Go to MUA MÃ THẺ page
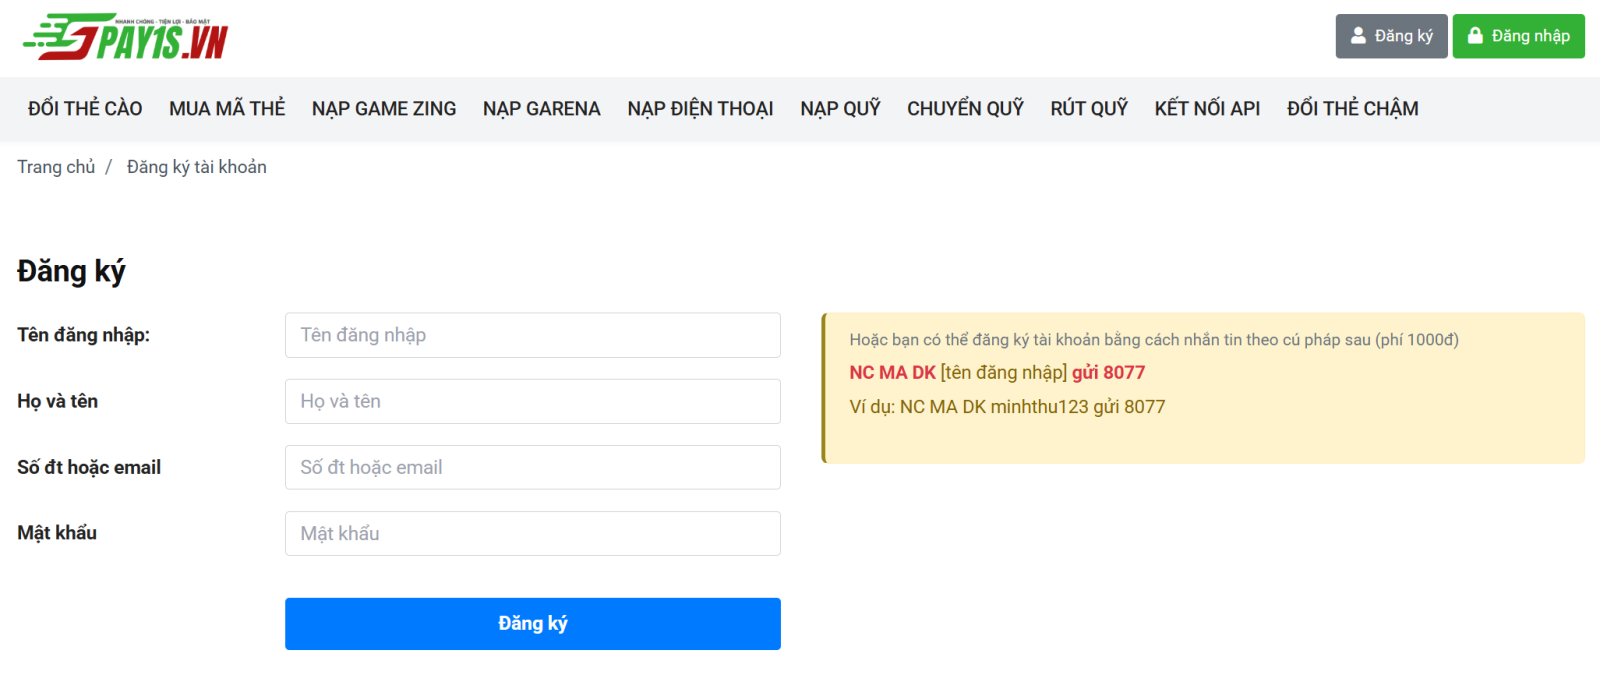Viewport: 1600px width, 682px height. click(x=227, y=109)
